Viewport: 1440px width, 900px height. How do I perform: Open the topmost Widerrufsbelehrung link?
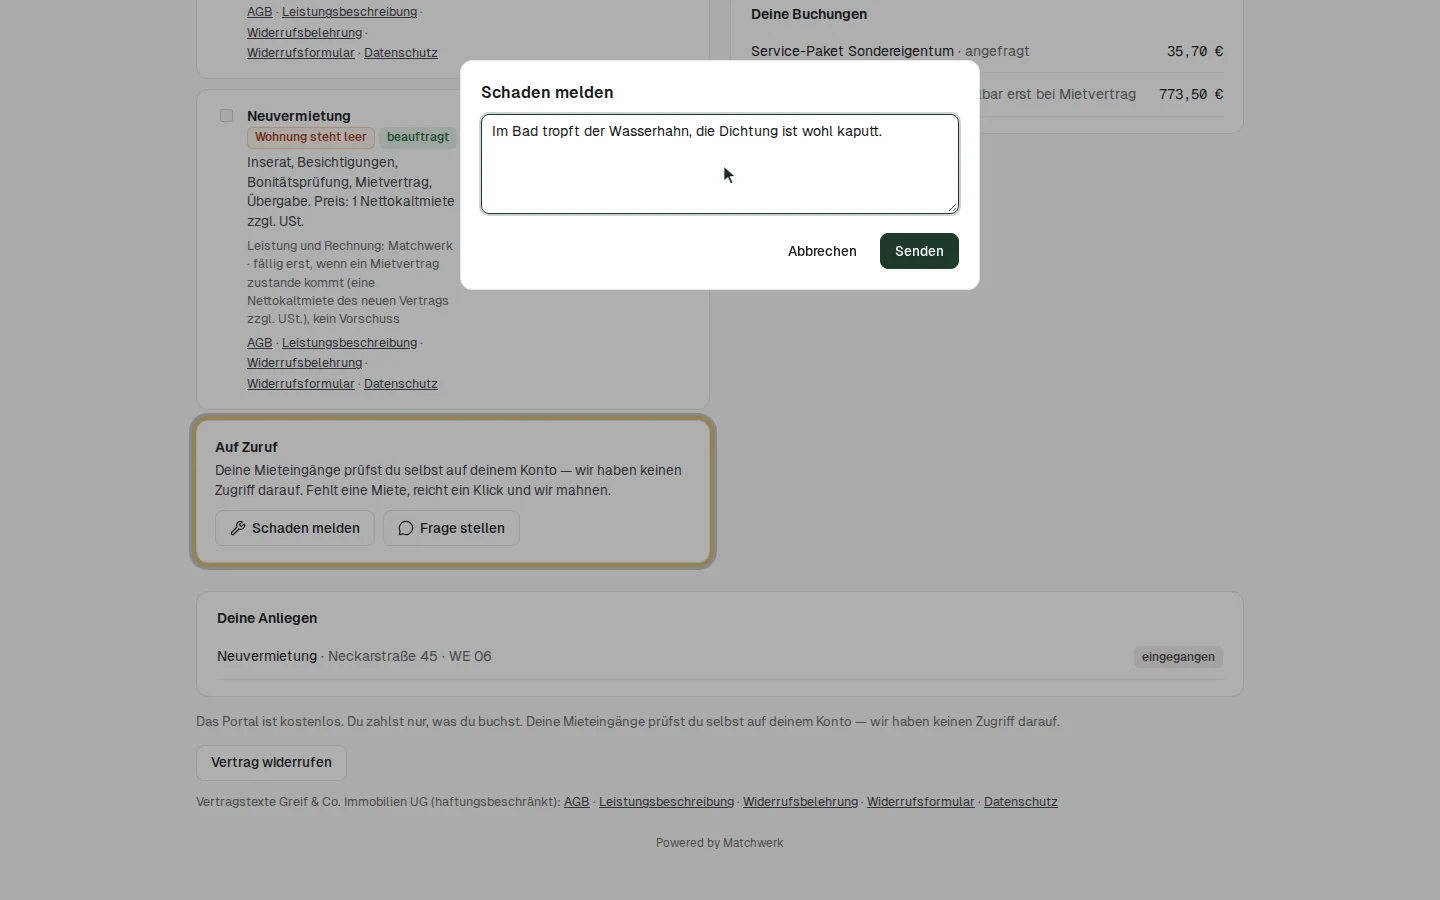[304, 33]
